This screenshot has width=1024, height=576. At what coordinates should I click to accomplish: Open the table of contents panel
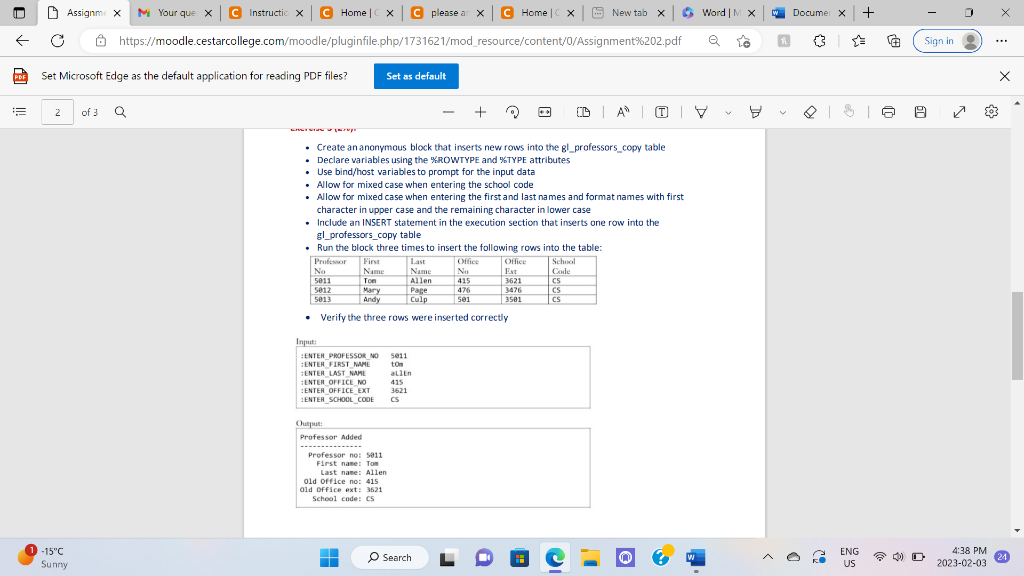[19, 111]
